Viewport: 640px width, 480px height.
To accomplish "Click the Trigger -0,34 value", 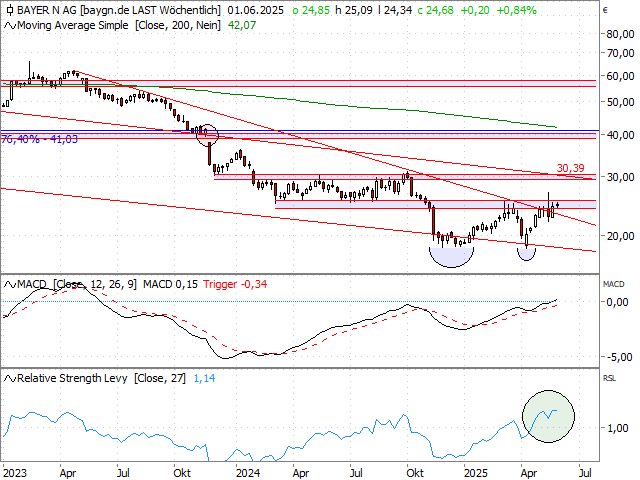I will click(235, 284).
